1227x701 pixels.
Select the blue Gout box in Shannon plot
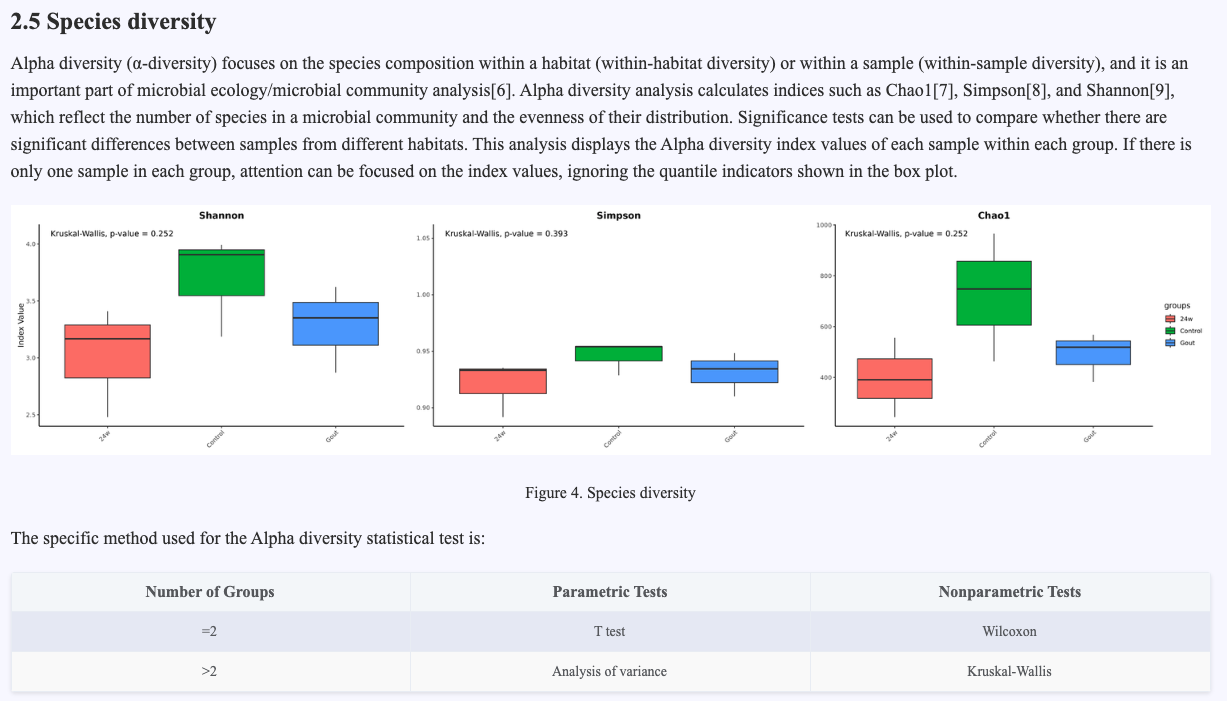(335, 323)
